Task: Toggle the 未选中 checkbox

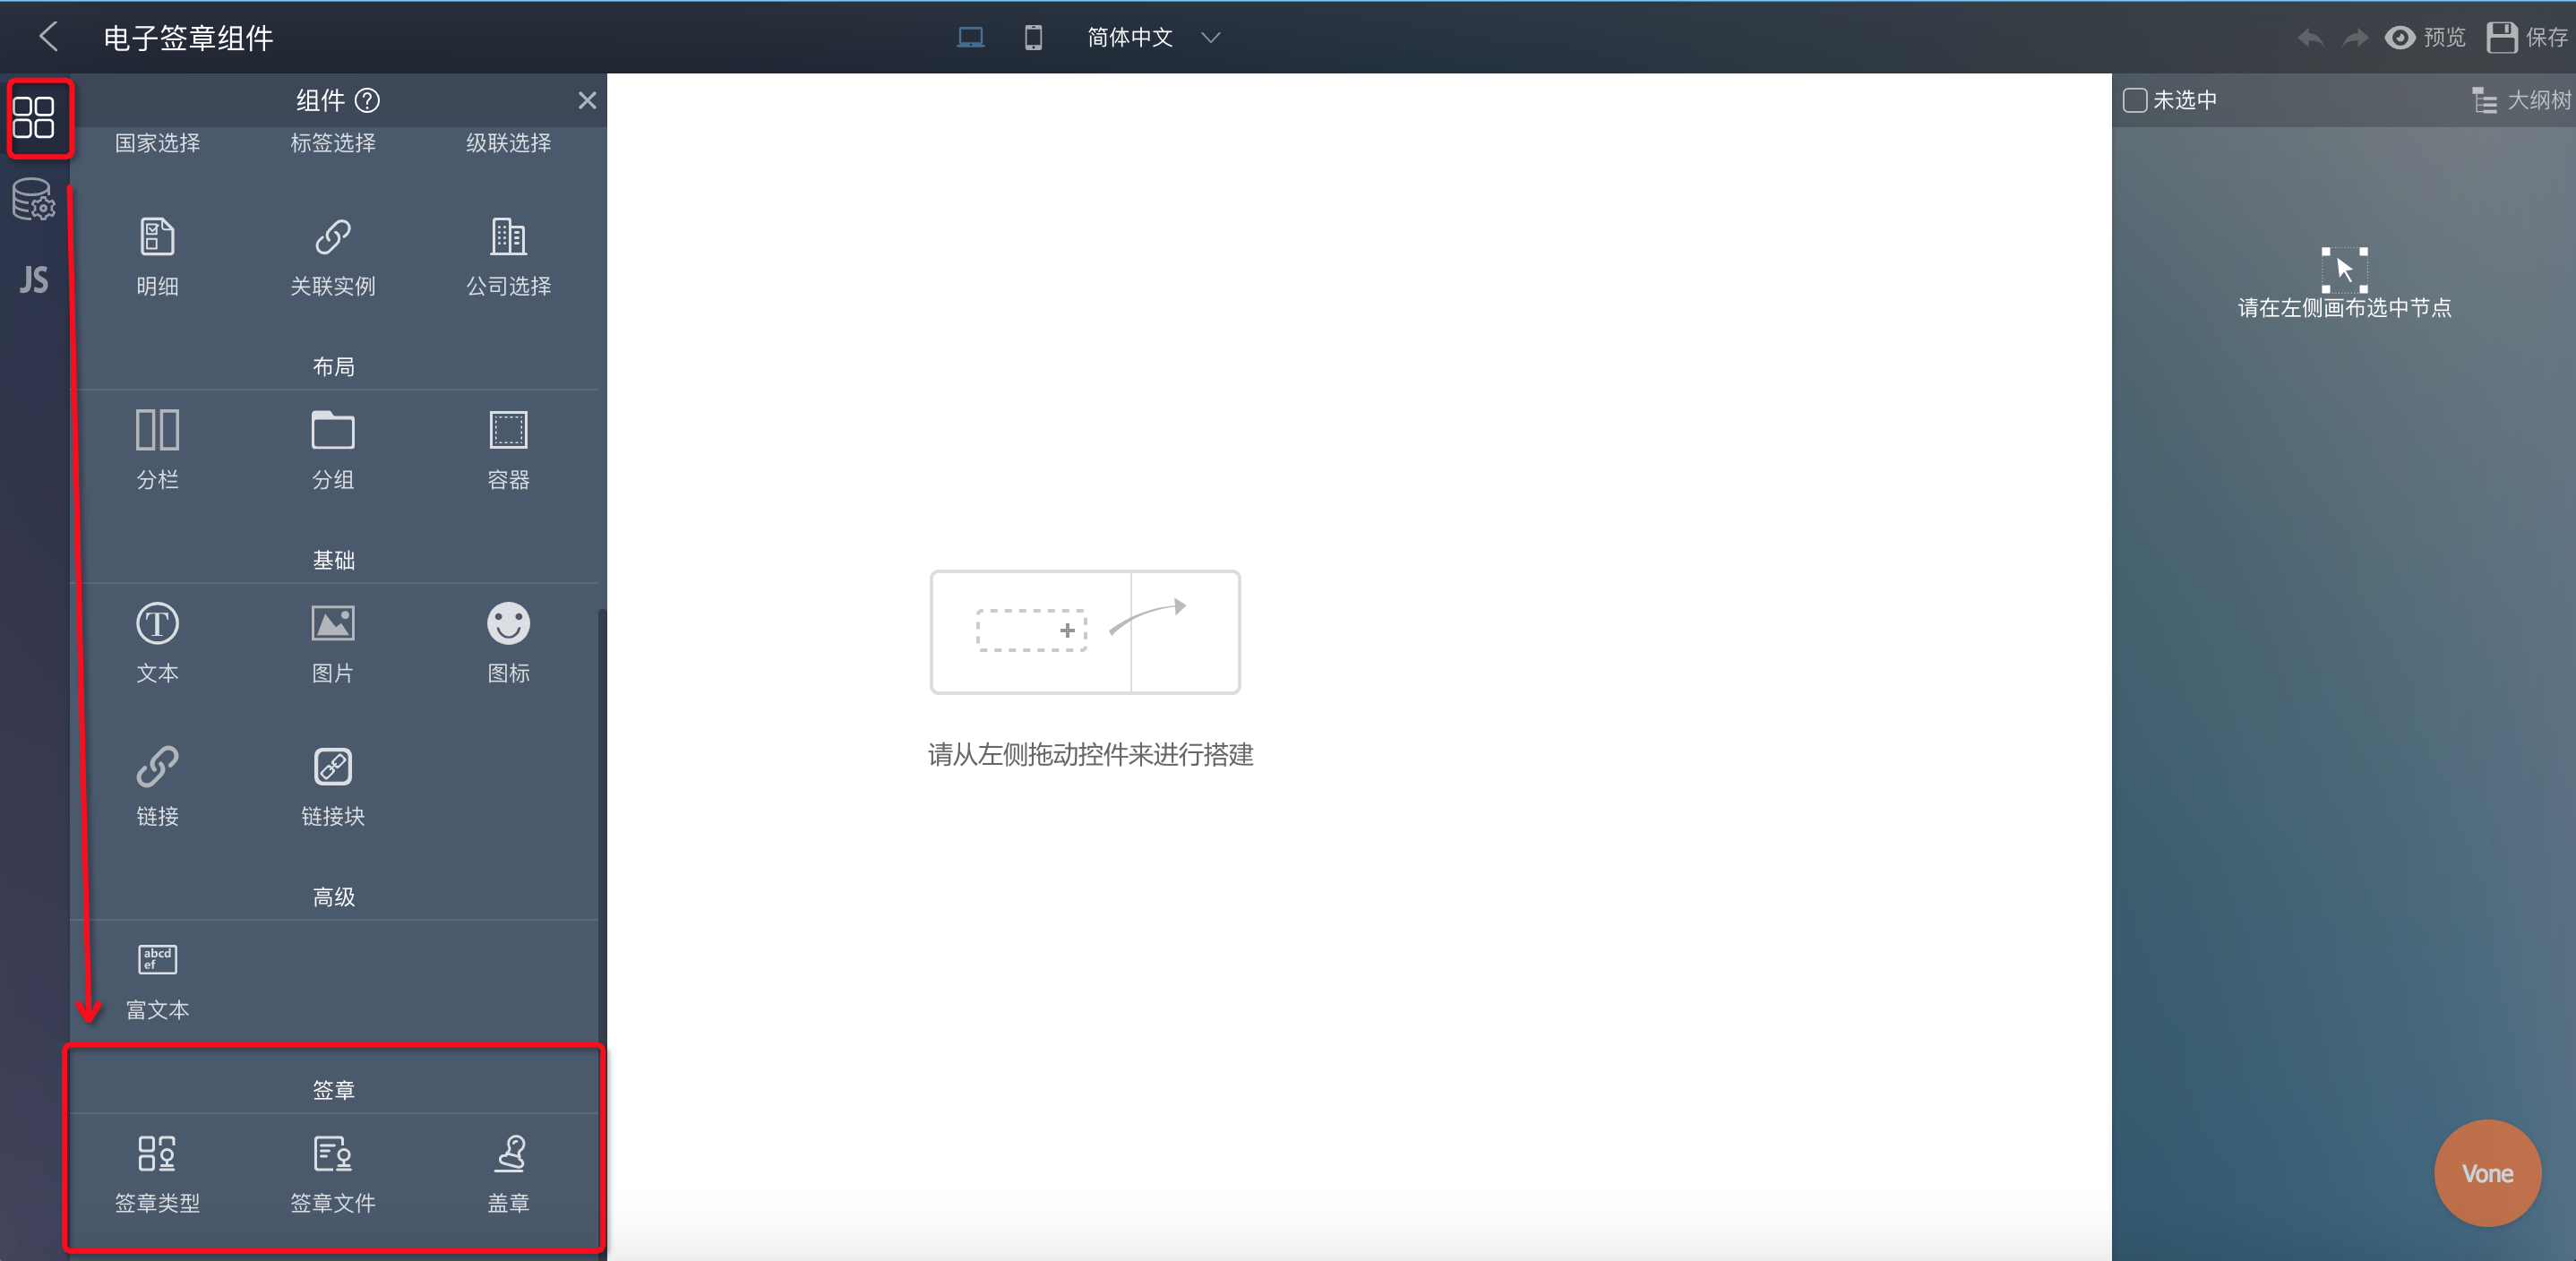Action: point(2135,100)
